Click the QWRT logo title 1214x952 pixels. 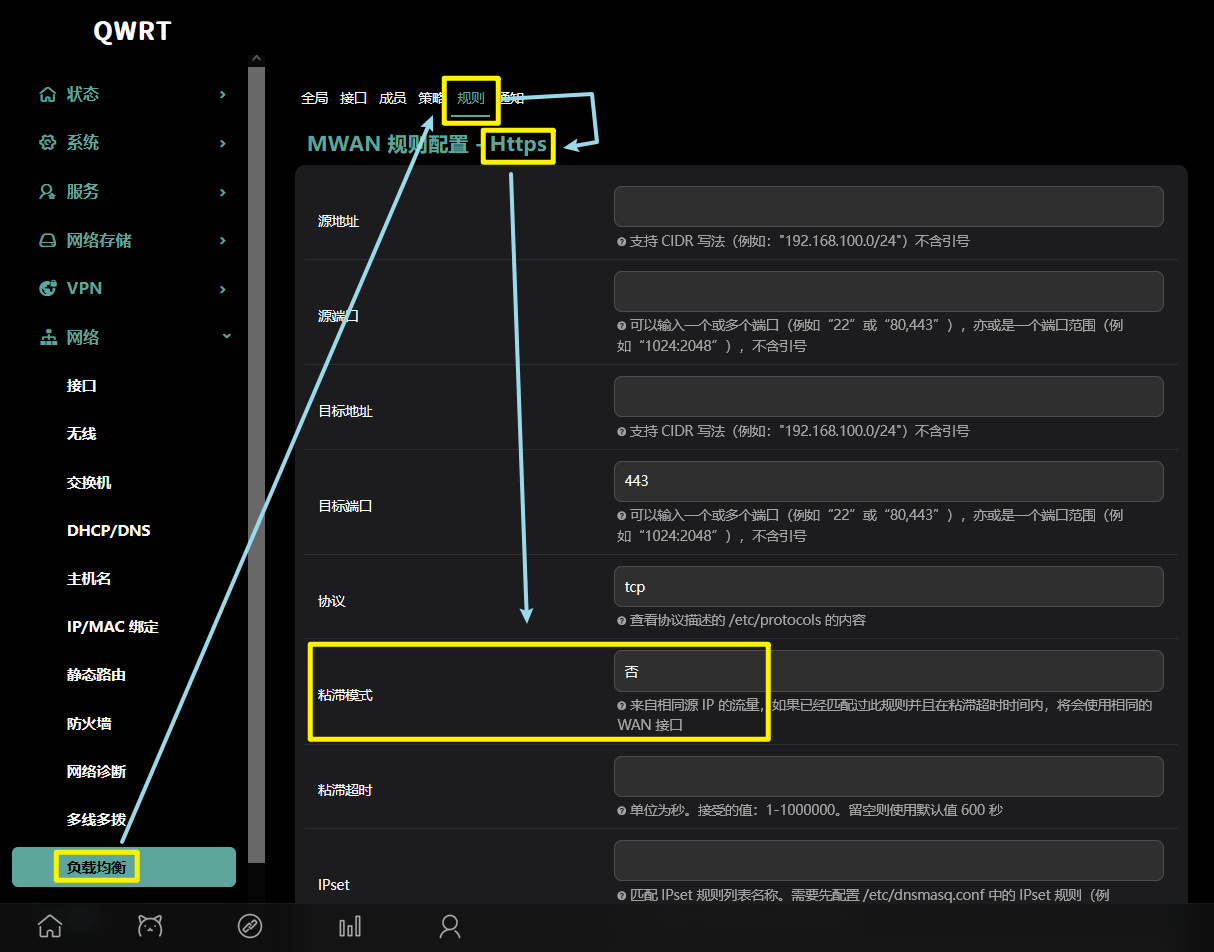pyautogui.click(x=132, y=31)
